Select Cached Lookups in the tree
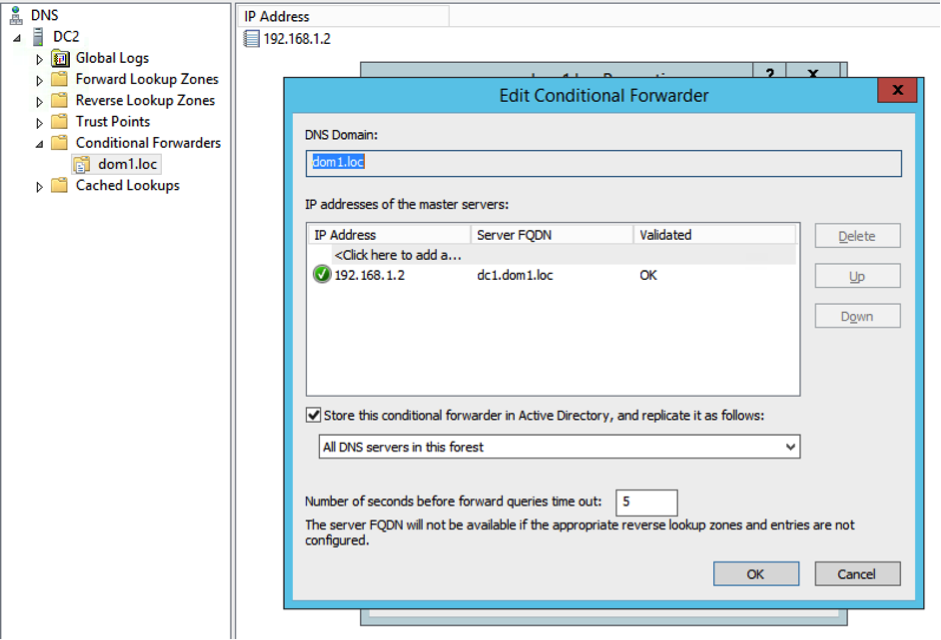 [127, 185]
